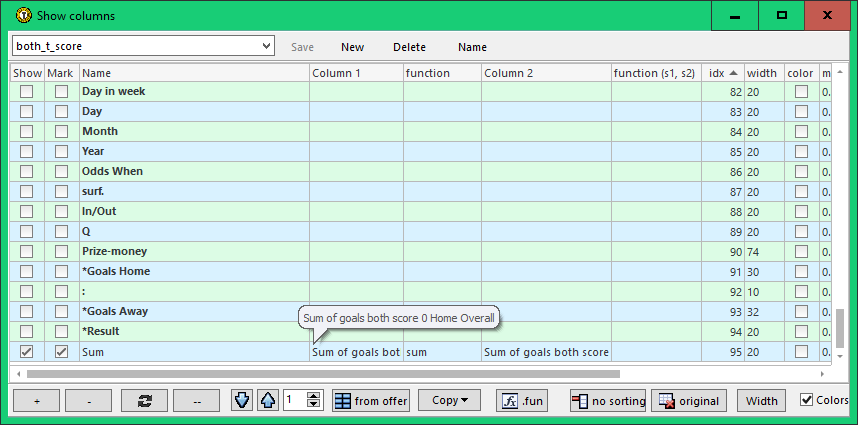The image size is (858, 425).
Task: Open the .fun function editor button
Action: tap(523, 401)
